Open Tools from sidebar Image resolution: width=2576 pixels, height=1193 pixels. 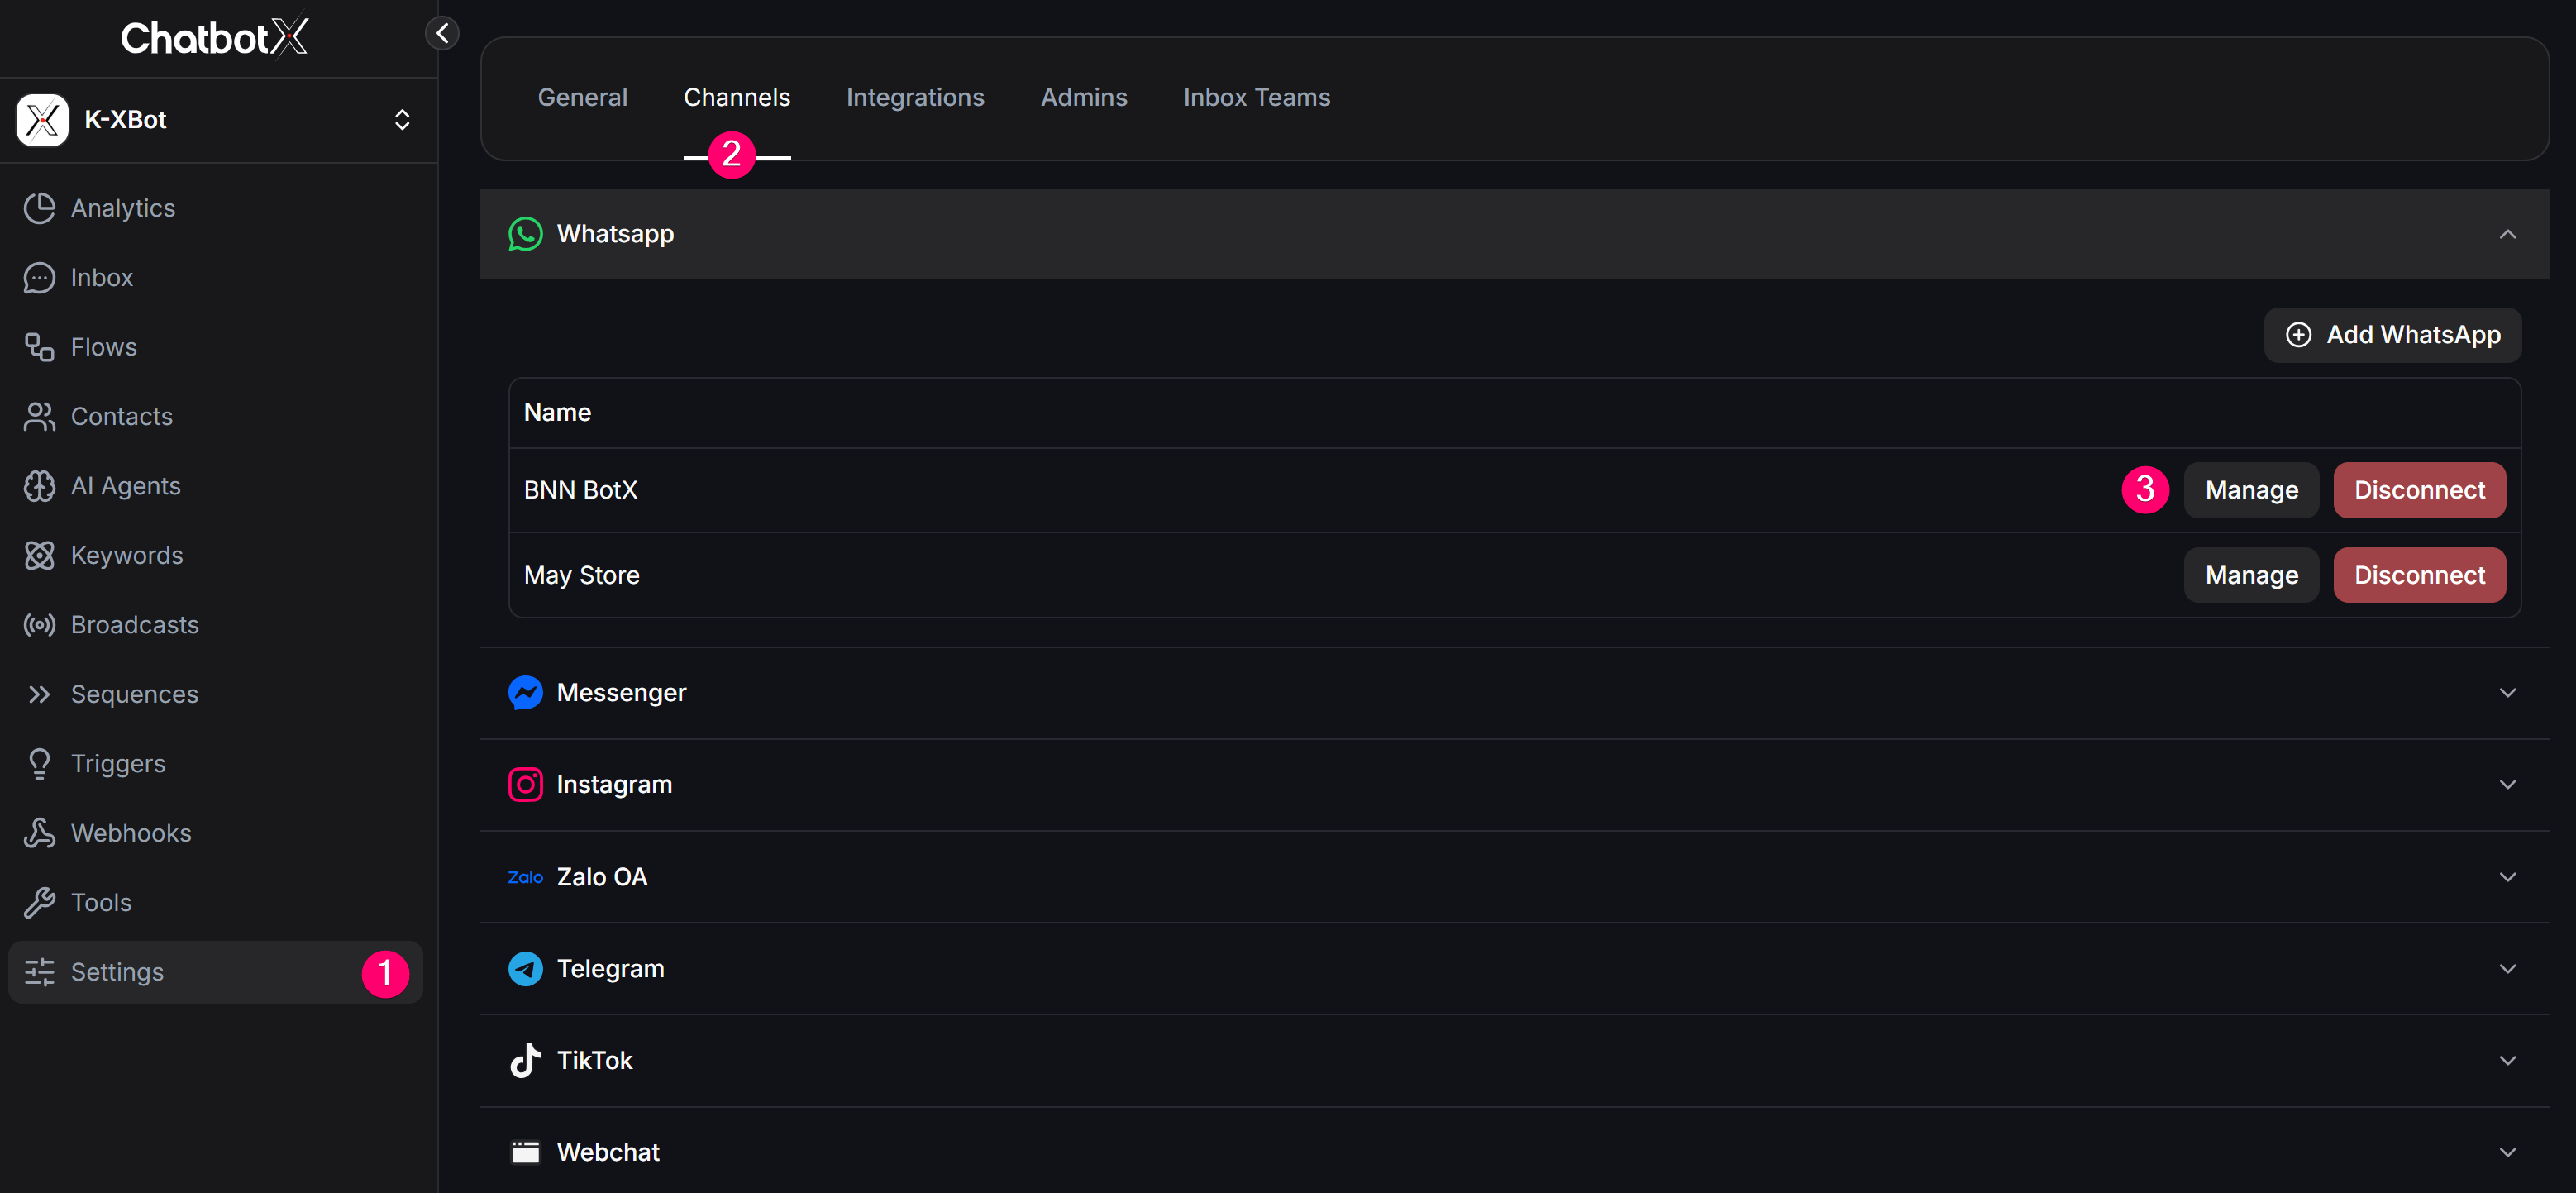(216, 903)
